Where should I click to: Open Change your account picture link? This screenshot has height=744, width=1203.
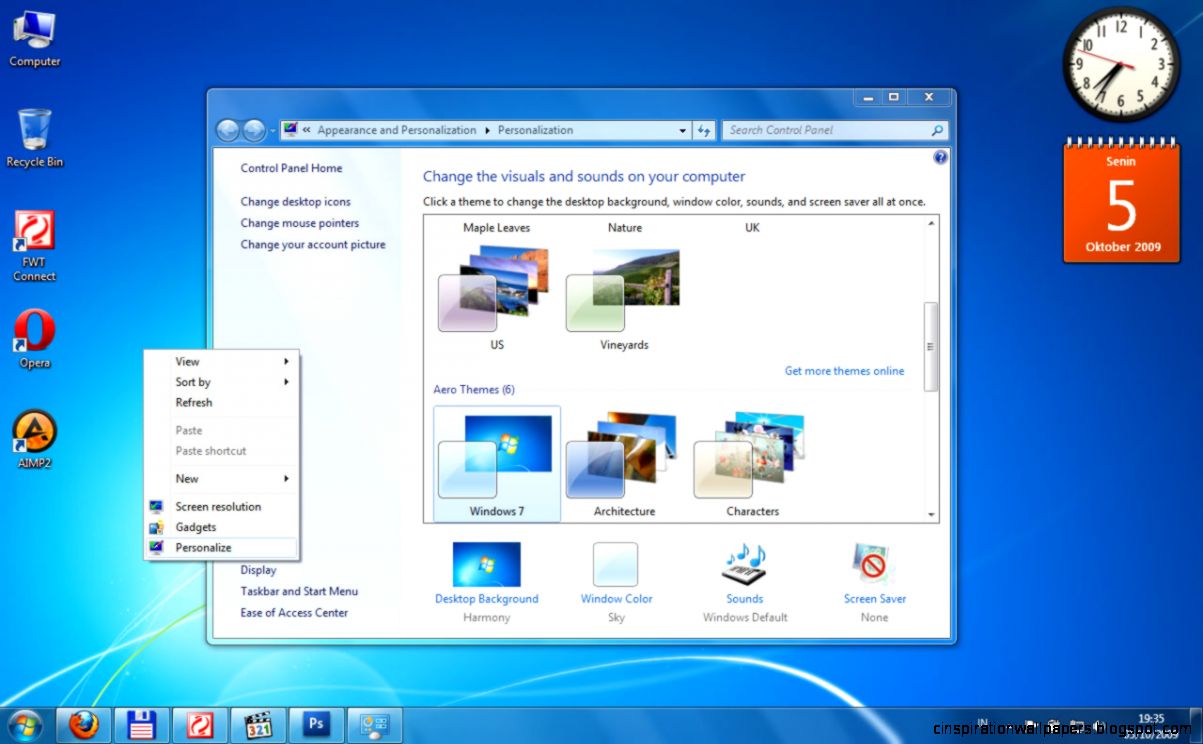(312, 244)
